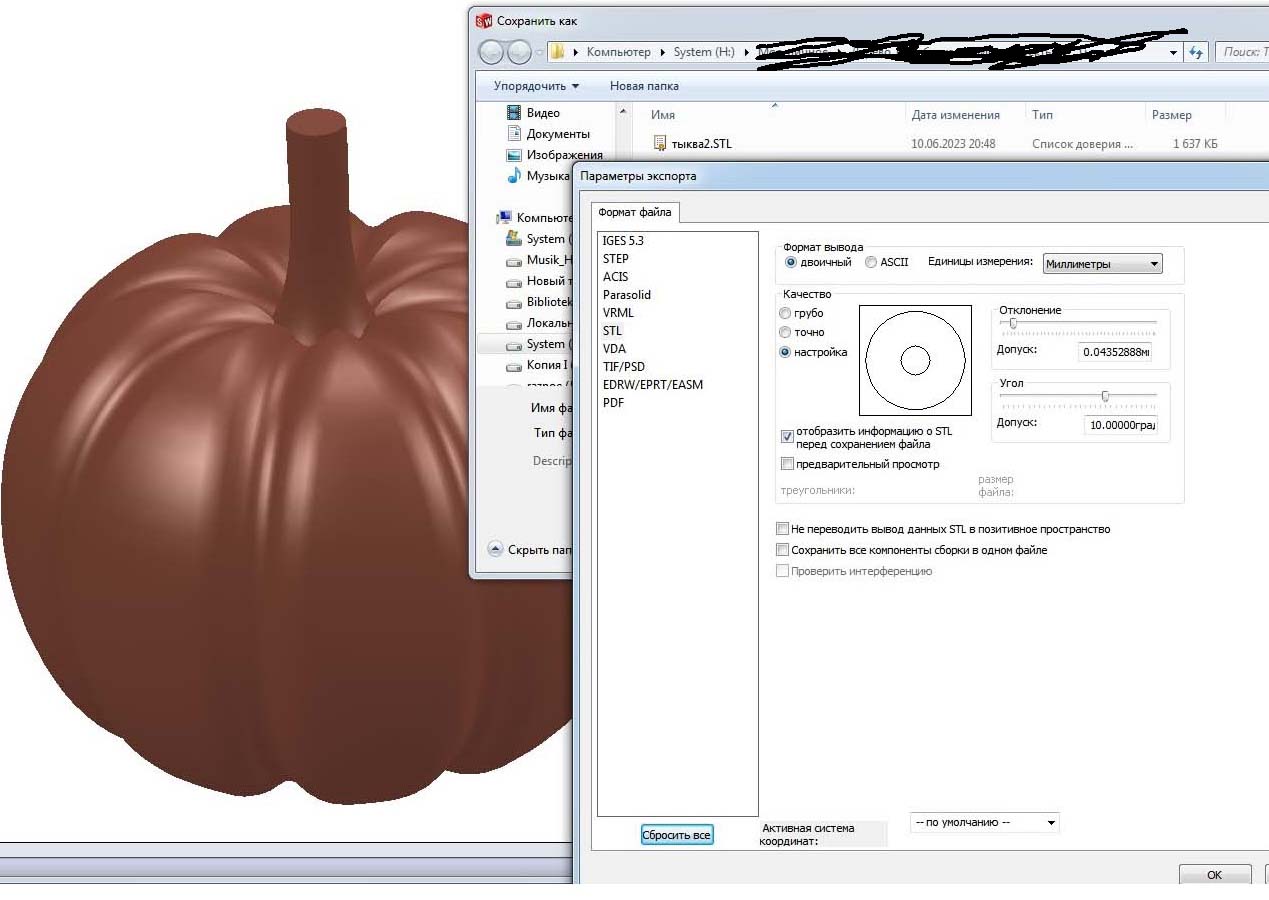Open the Документы library in sidebar
Viewport: 1269px width, 900px height.
click(557, 134)
